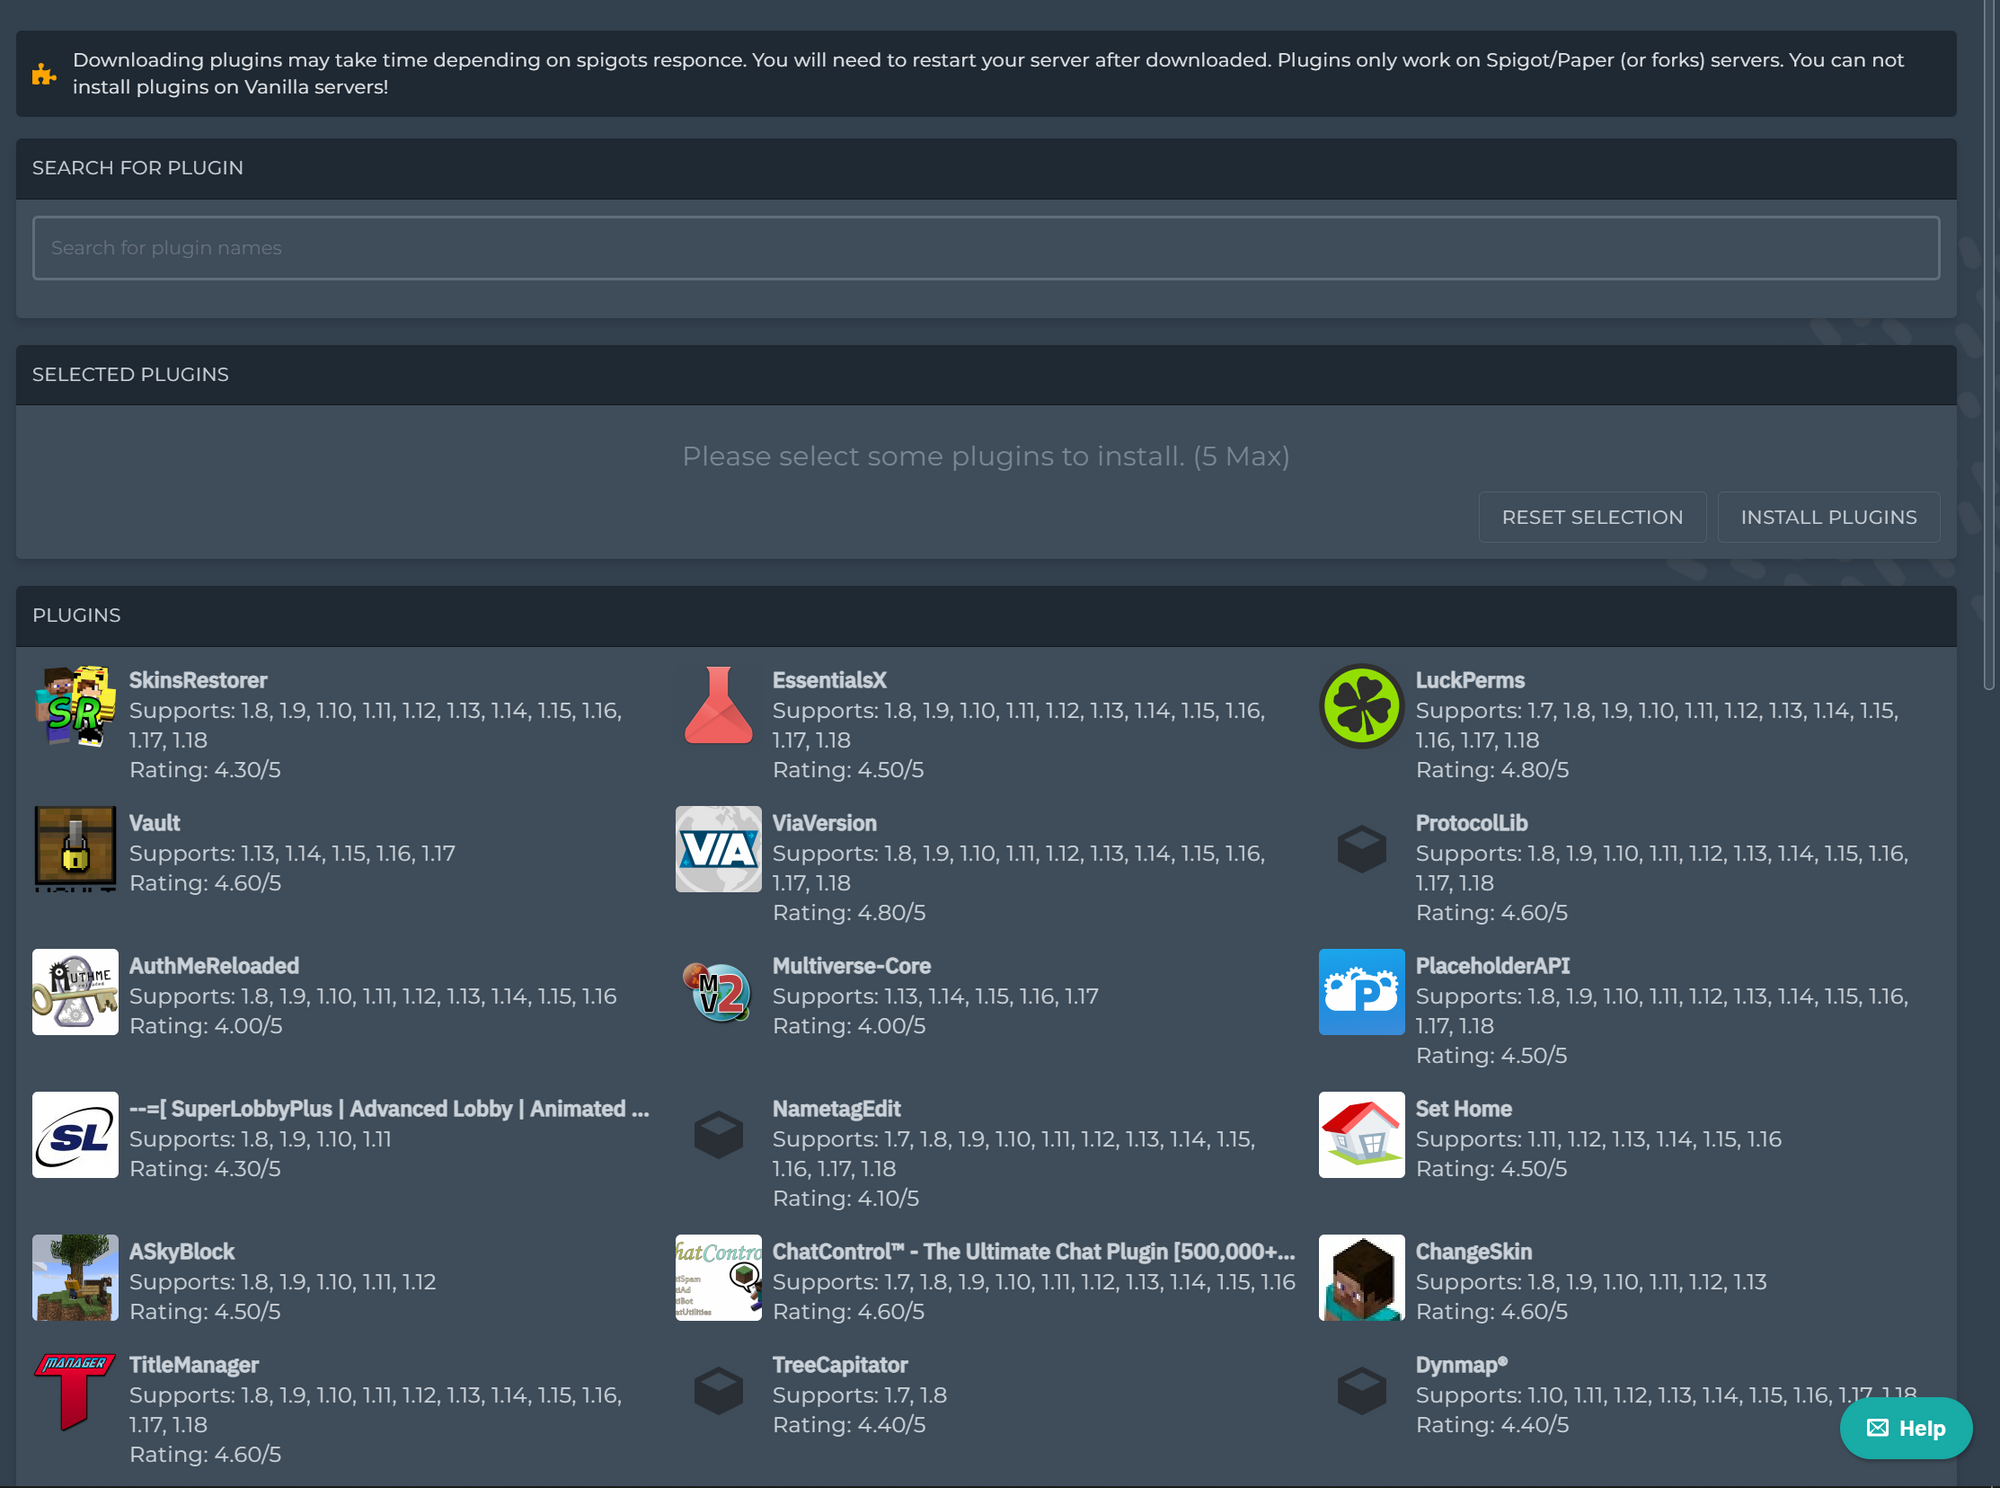Click SuperLobbyPlus supports 1.8 to 1.11 text
The width and height of the screenshot is (2000, 1488).
pos(260,1139)
